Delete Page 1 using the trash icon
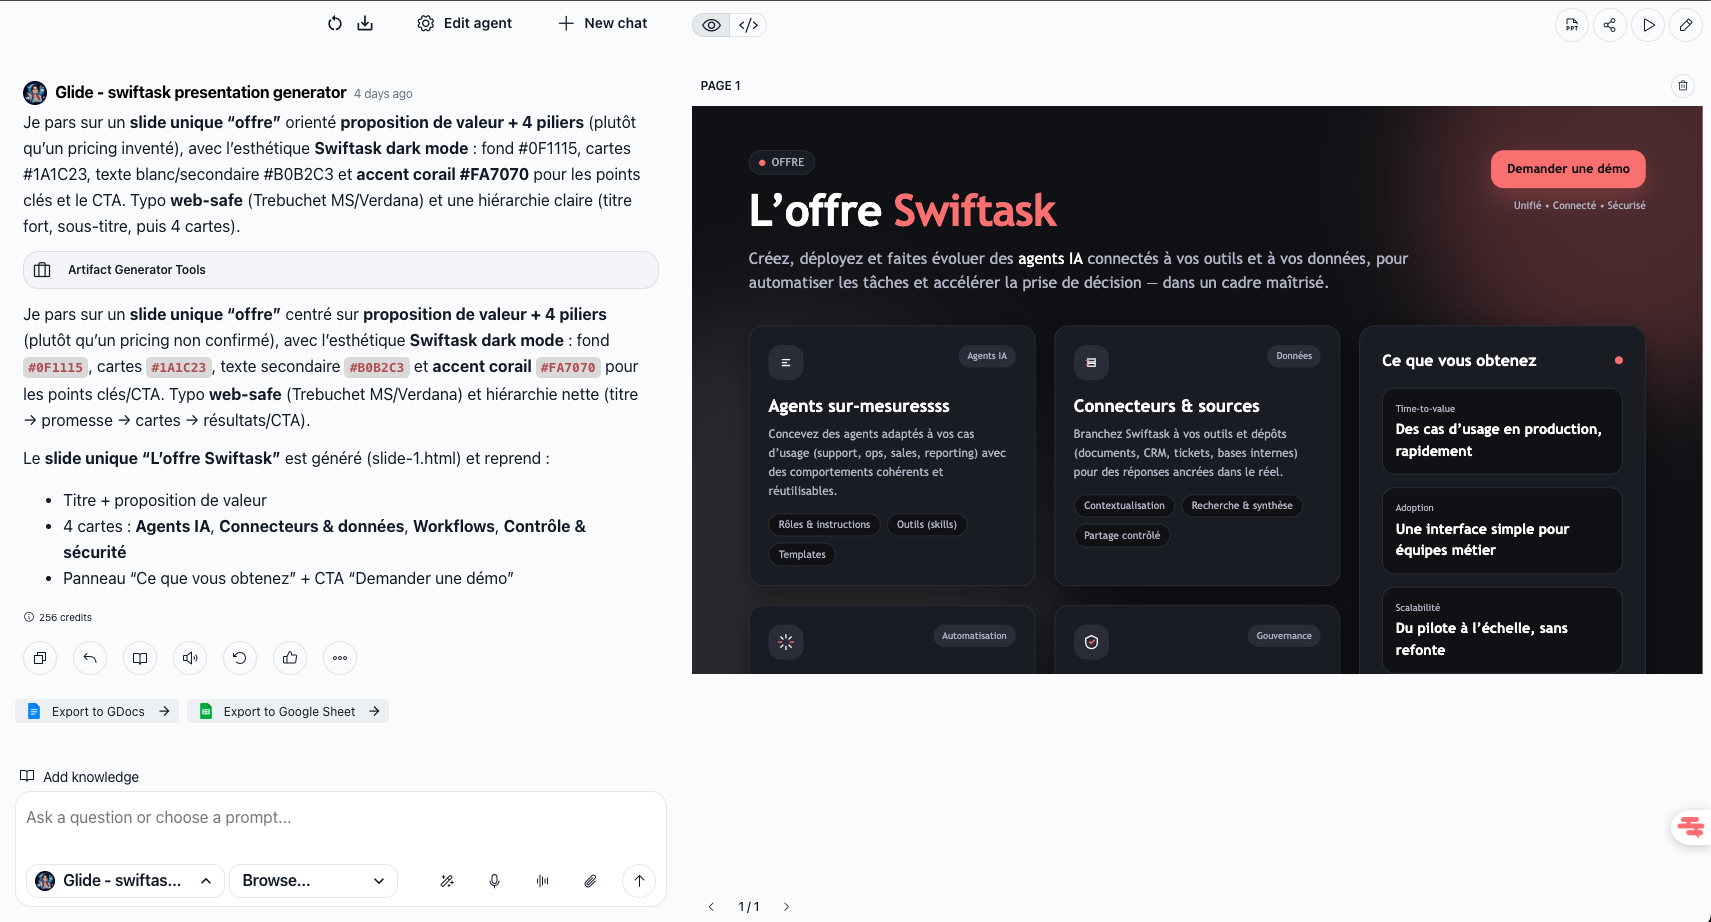Viewport: 1711px width, 922px height. click(x=1683, y=86)
